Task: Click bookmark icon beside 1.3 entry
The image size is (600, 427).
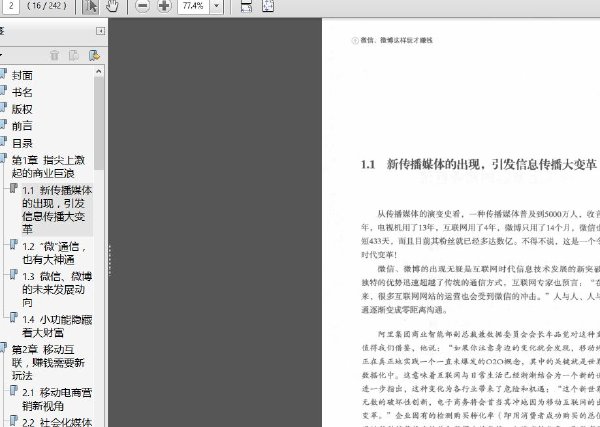Action: [14, 274]
